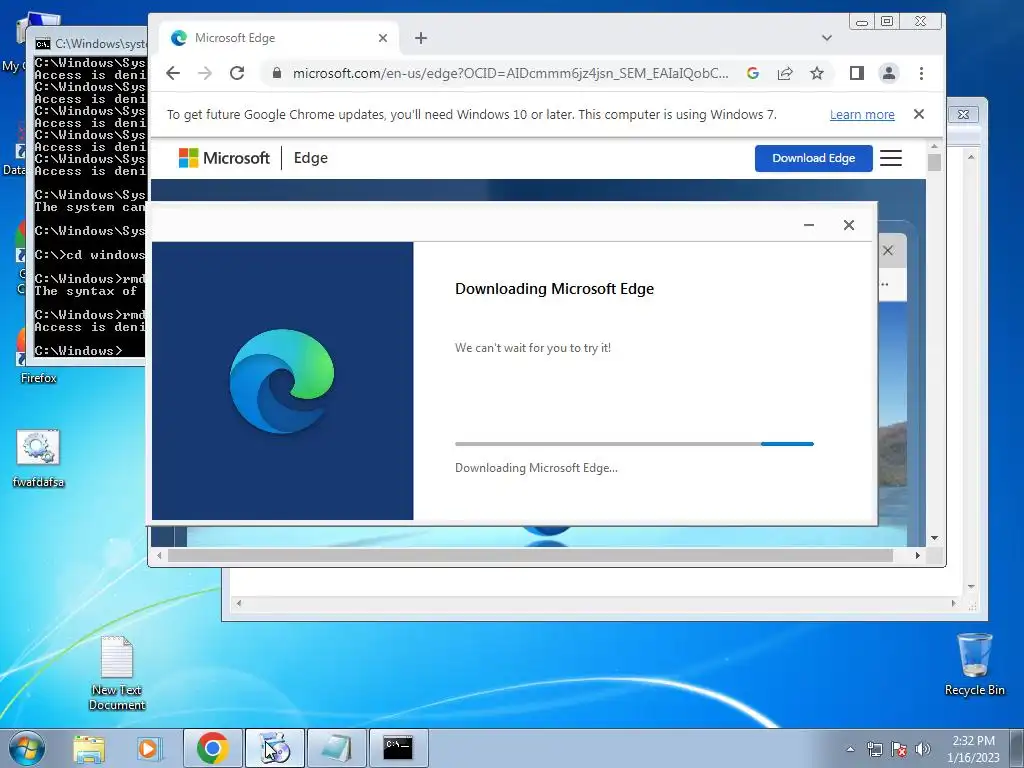Click the installer disc taskbar icon
This screenshot has height=768, width=1024.
click(275, 748)
